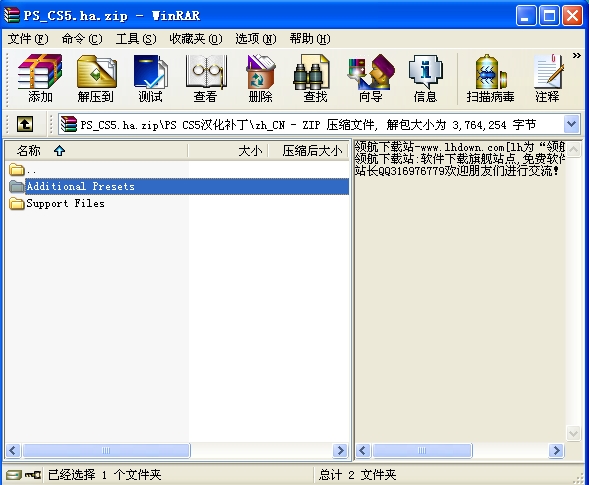Sort by Name (名称) column header
The image size is (589, 485).
[97, 151]
